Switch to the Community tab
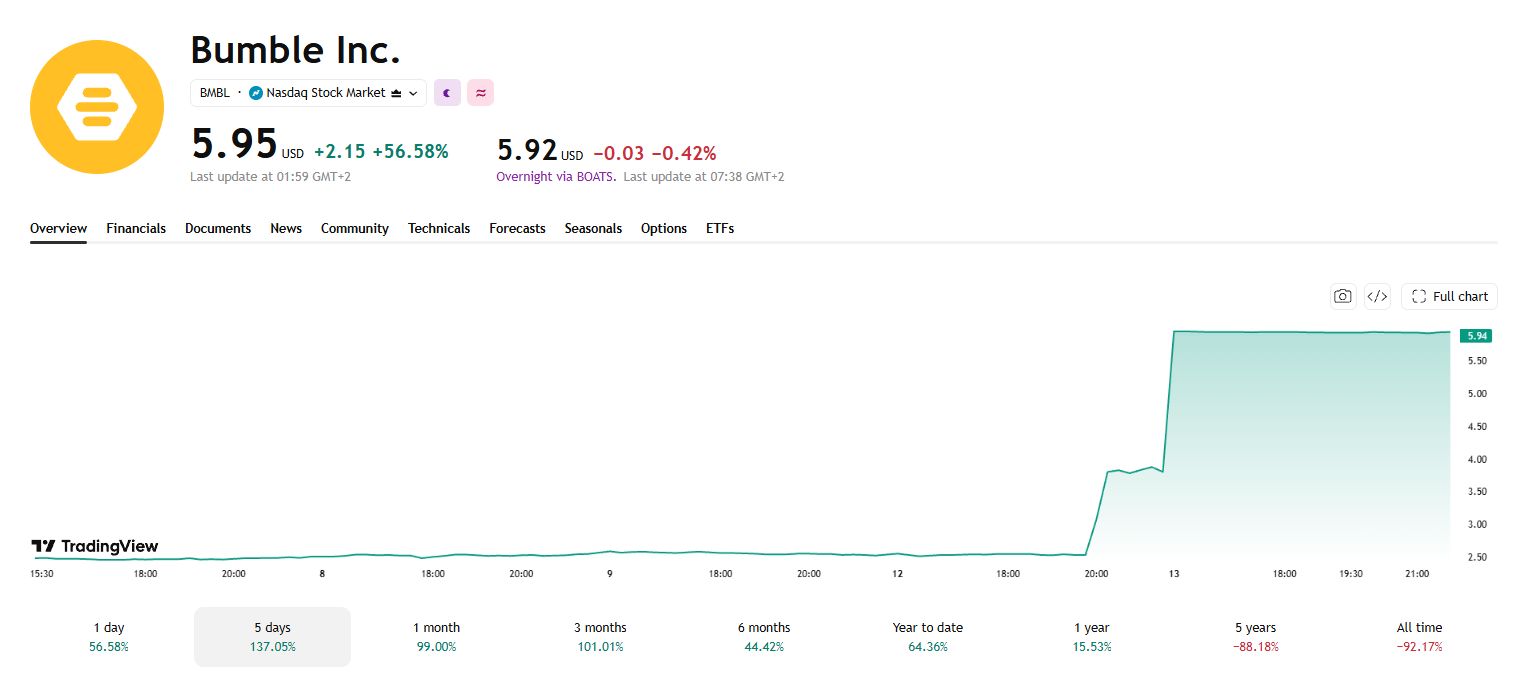The height and width of the screenshot is (691, 1526). [x=355, y=228]
